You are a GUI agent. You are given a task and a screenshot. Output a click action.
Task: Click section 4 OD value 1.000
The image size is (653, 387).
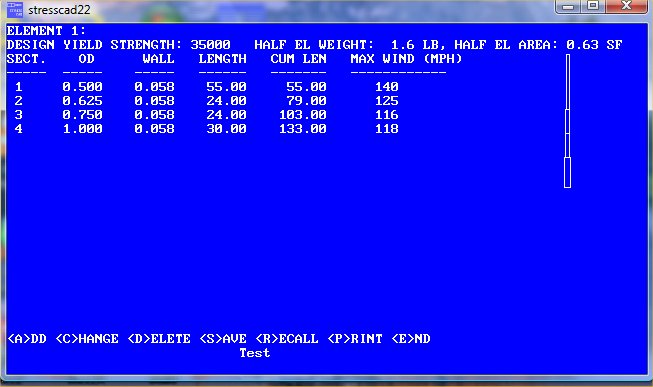82,129
